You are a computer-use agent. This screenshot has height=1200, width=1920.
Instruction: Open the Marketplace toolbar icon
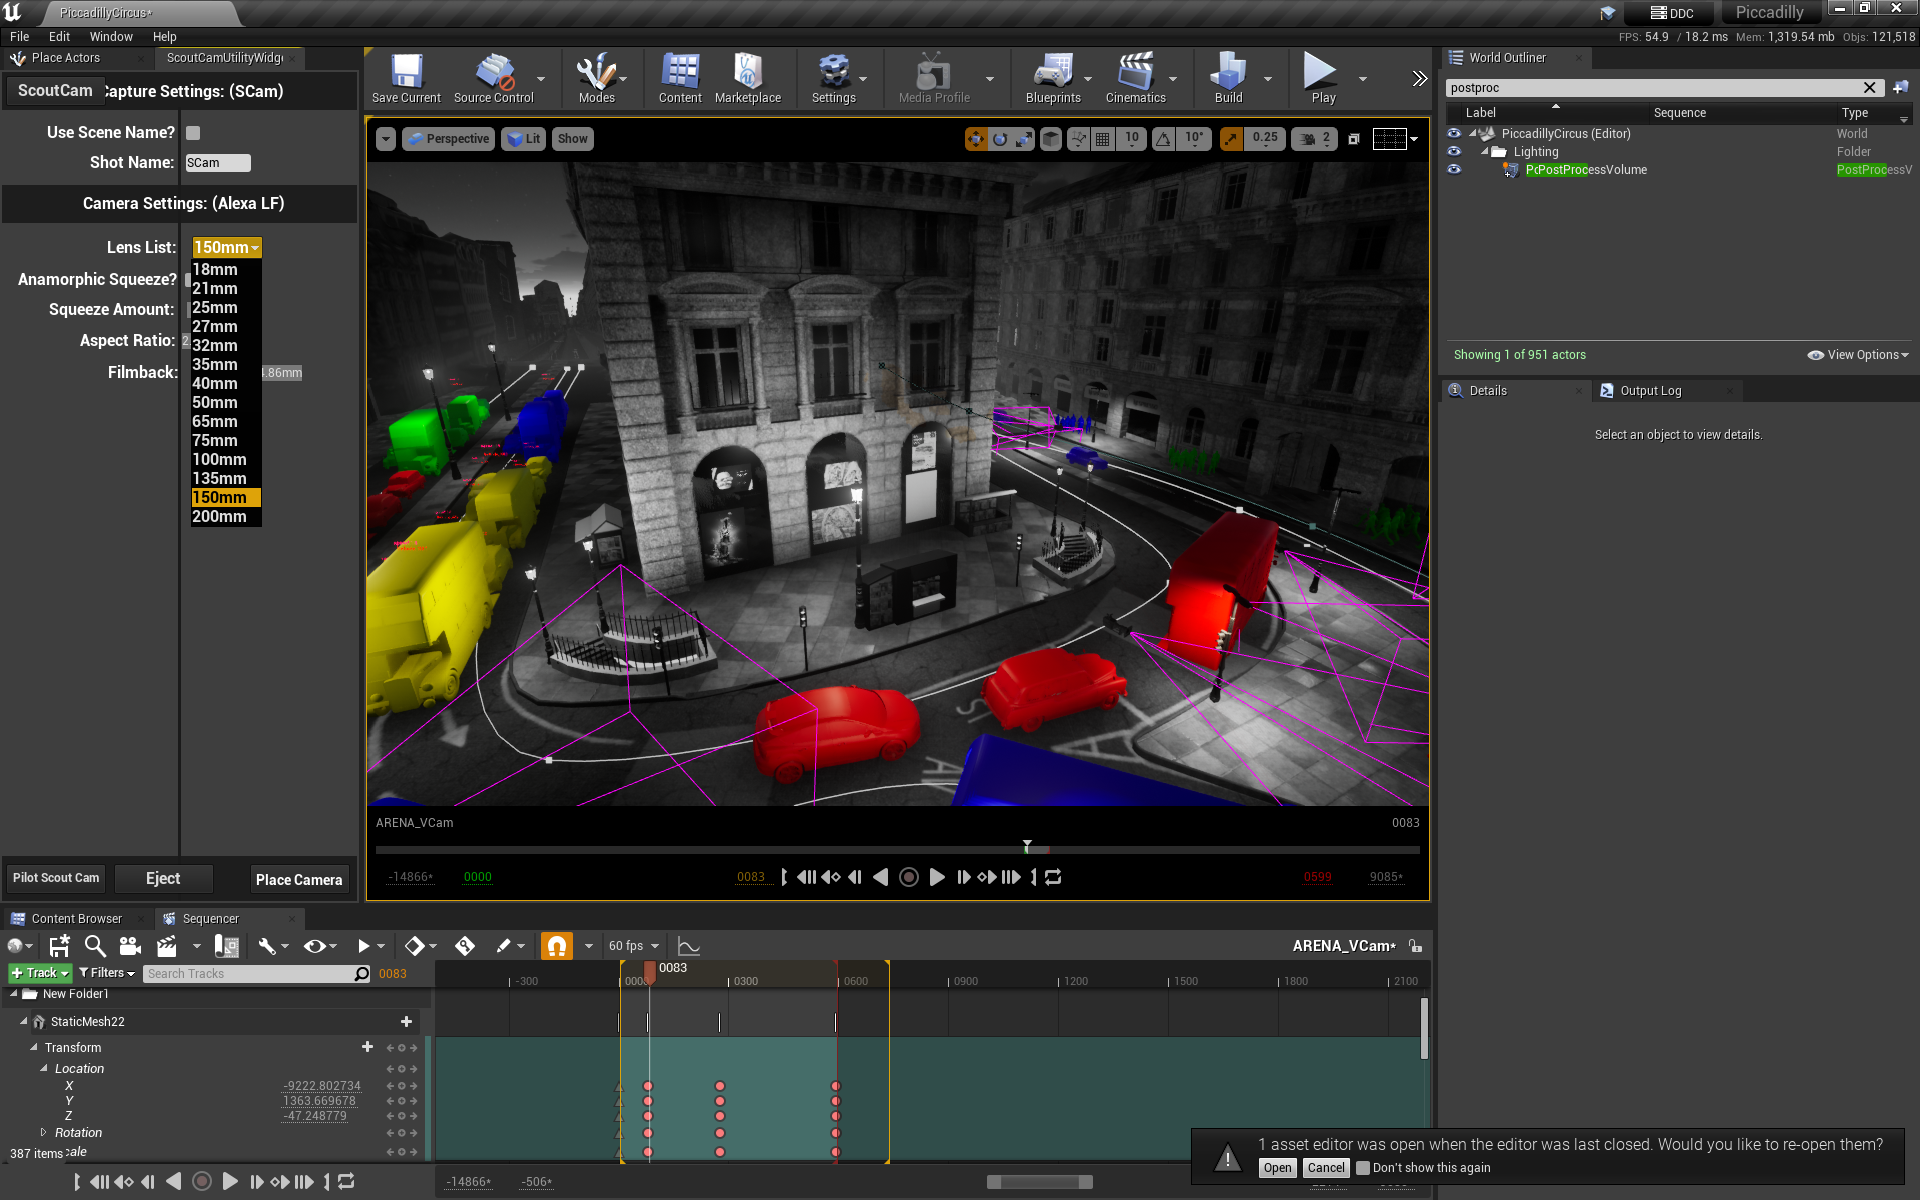pyautogui.click(x=747, y=78)
